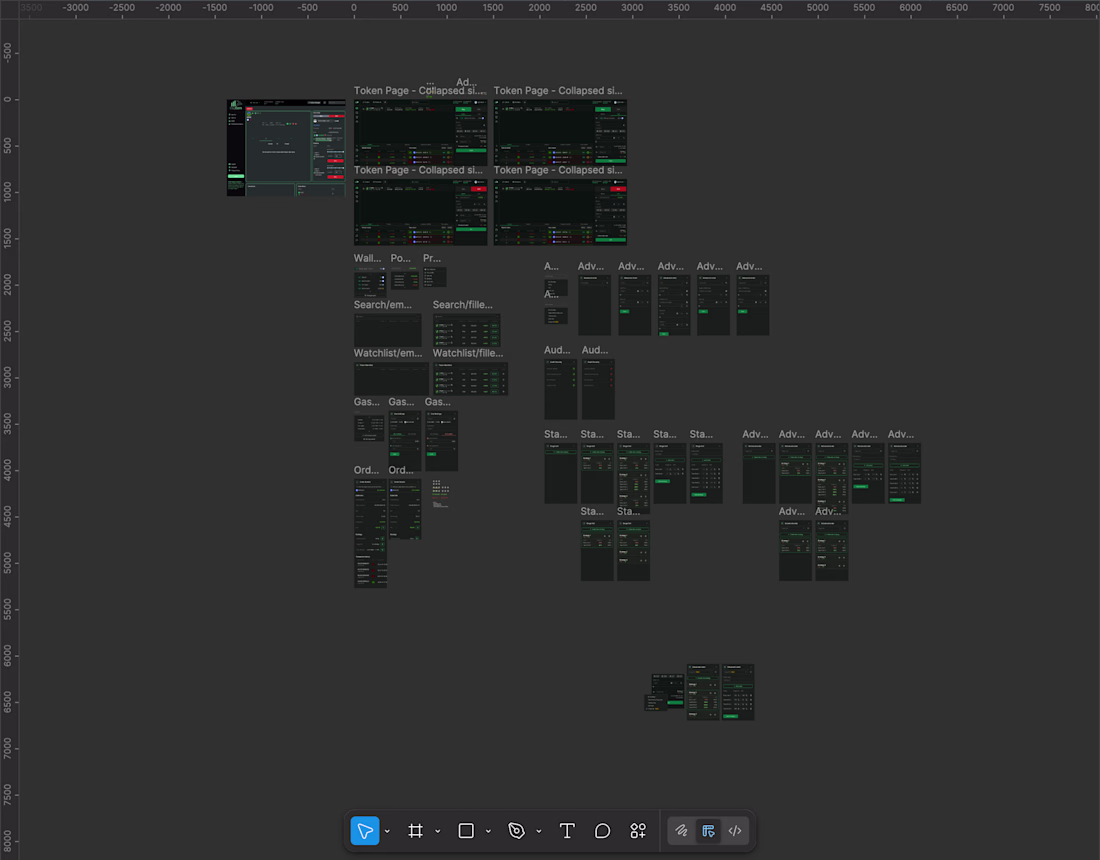Click the first 'Ord...' frame label

coord(366,470)
